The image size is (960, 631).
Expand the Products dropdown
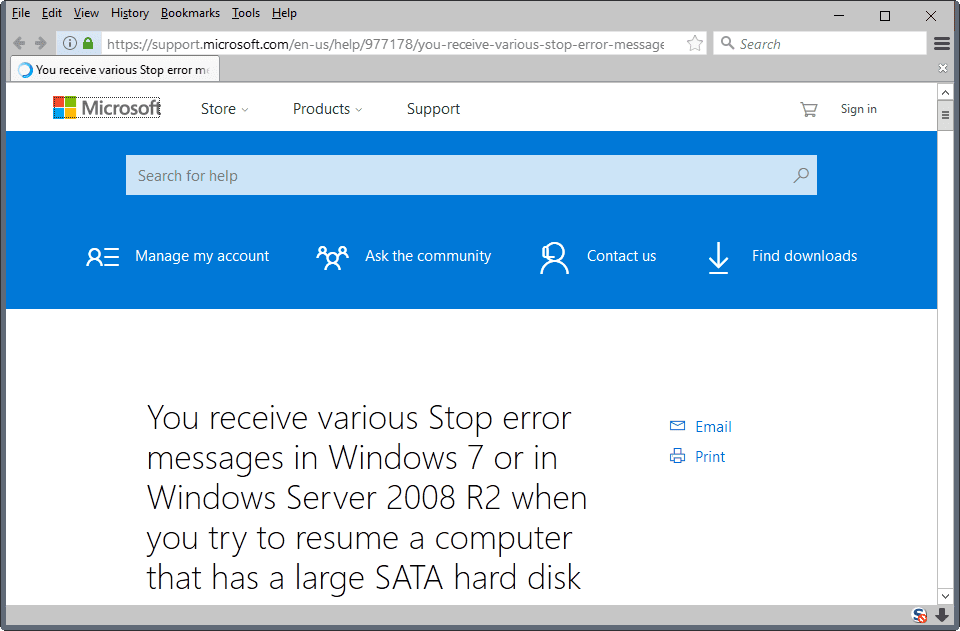click(x=327, y=108)
